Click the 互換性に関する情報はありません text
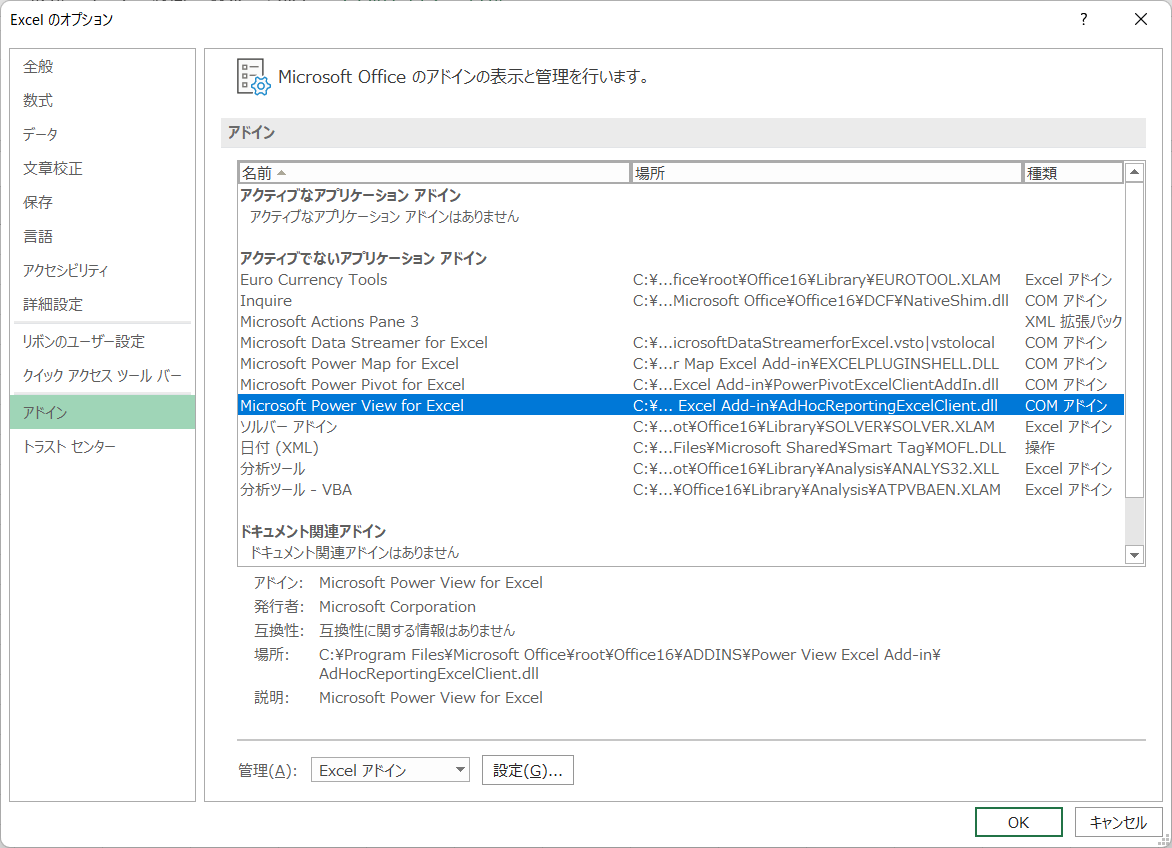Screen dimensions: 1172x848 point(417,631)
